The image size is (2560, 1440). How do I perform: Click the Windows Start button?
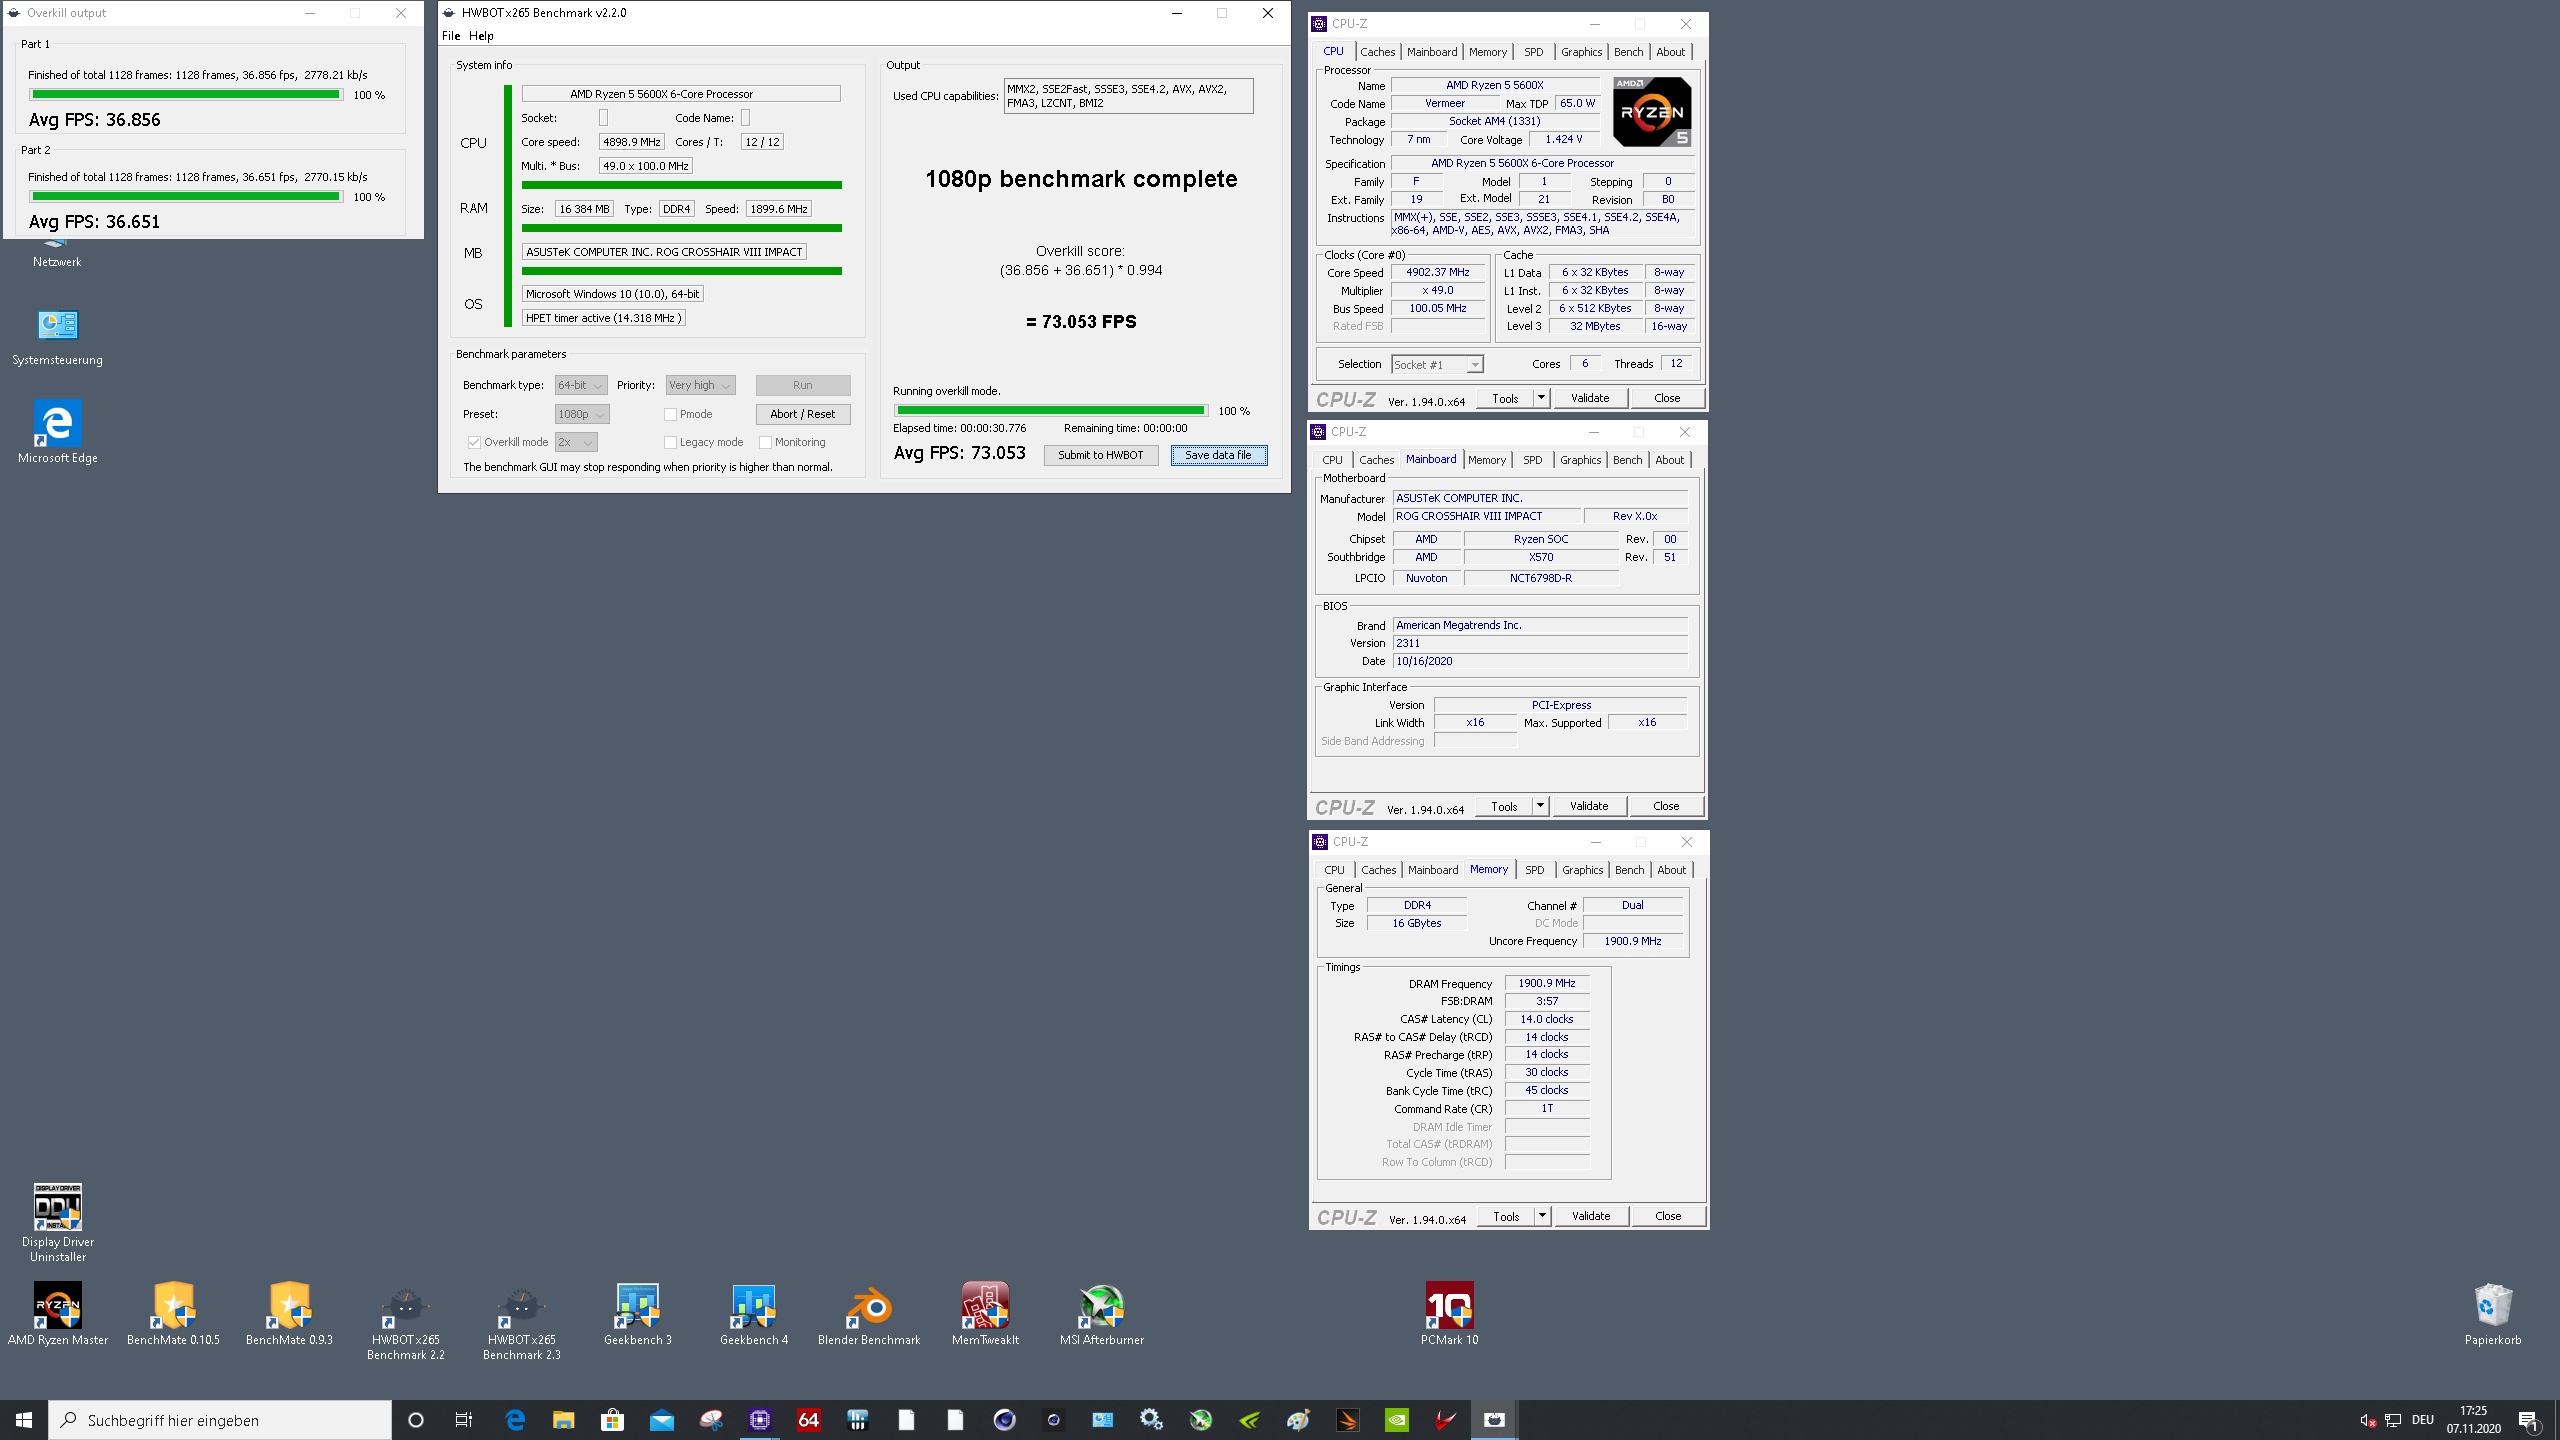click(x=24, y=1420)
